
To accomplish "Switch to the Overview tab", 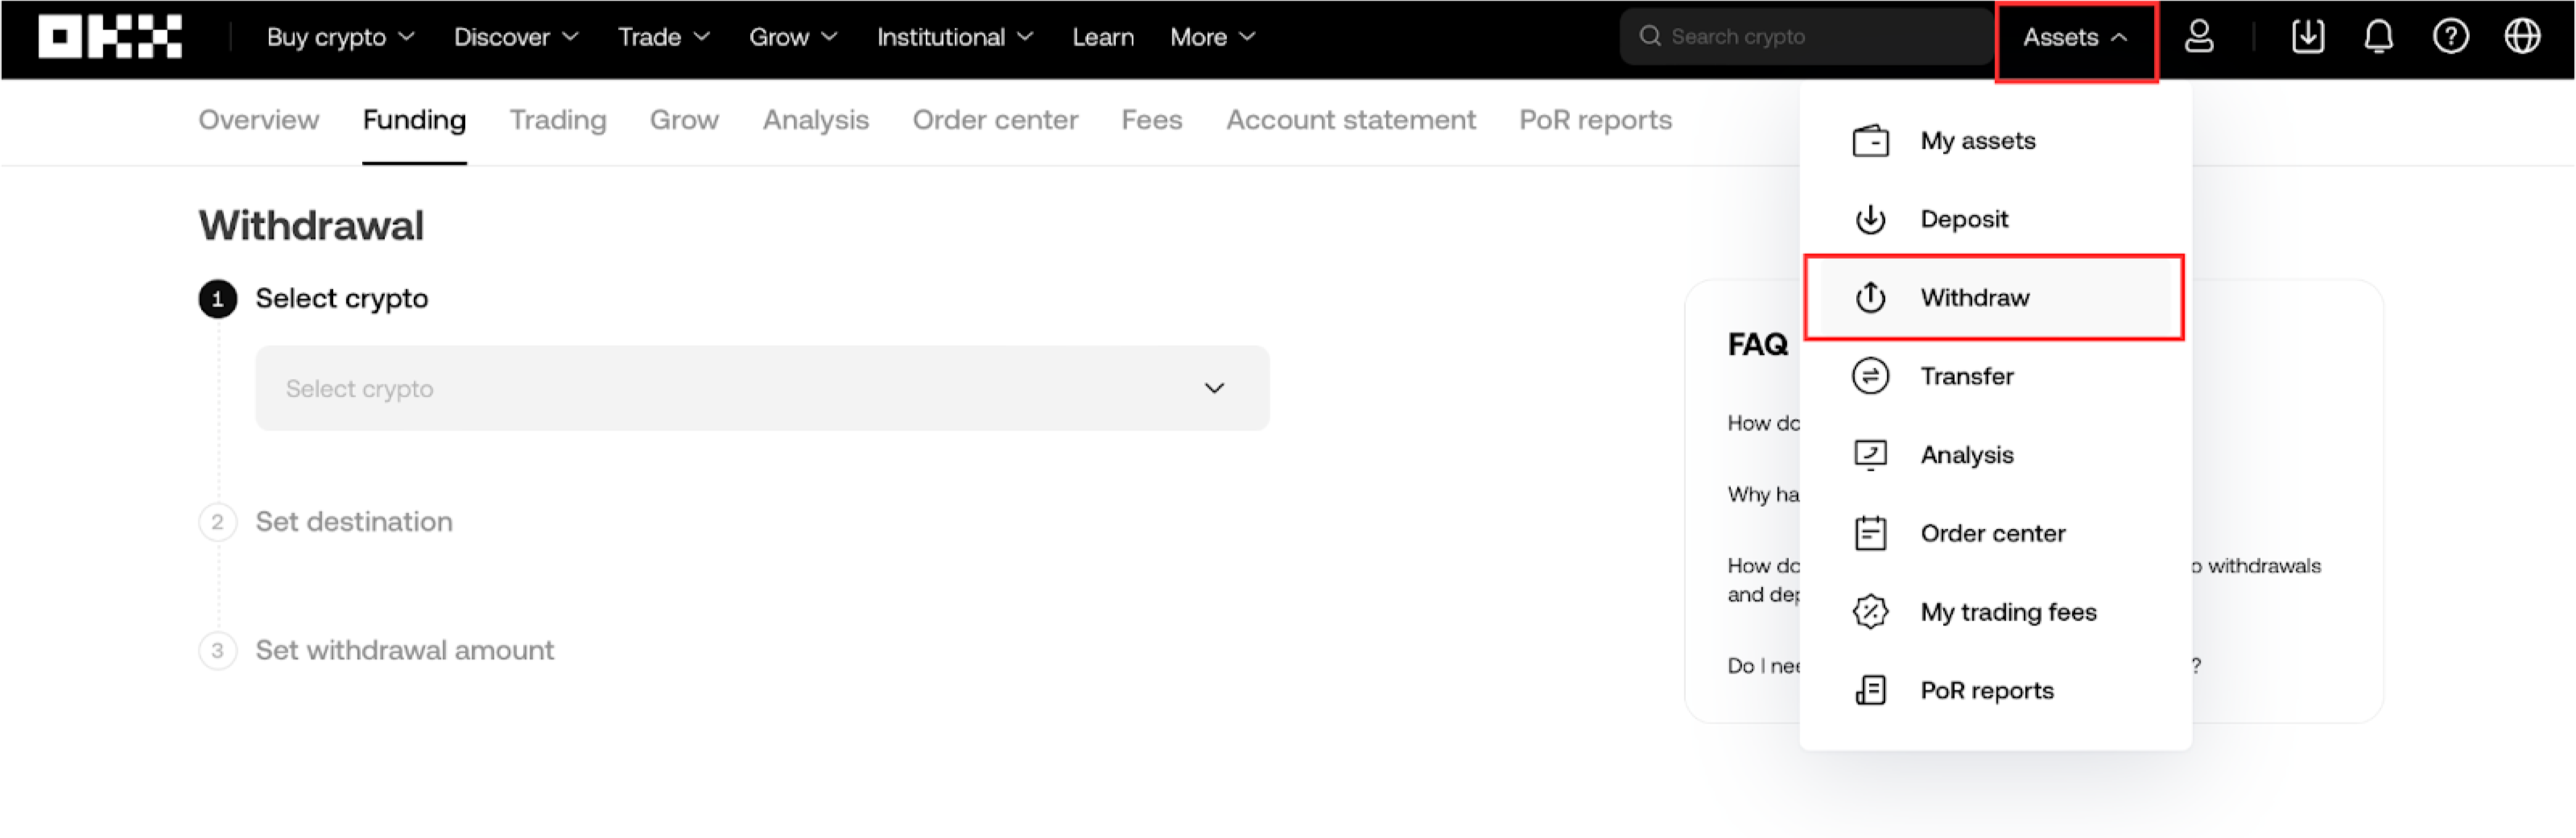I will pyautogui.click(x=258, y=120).
